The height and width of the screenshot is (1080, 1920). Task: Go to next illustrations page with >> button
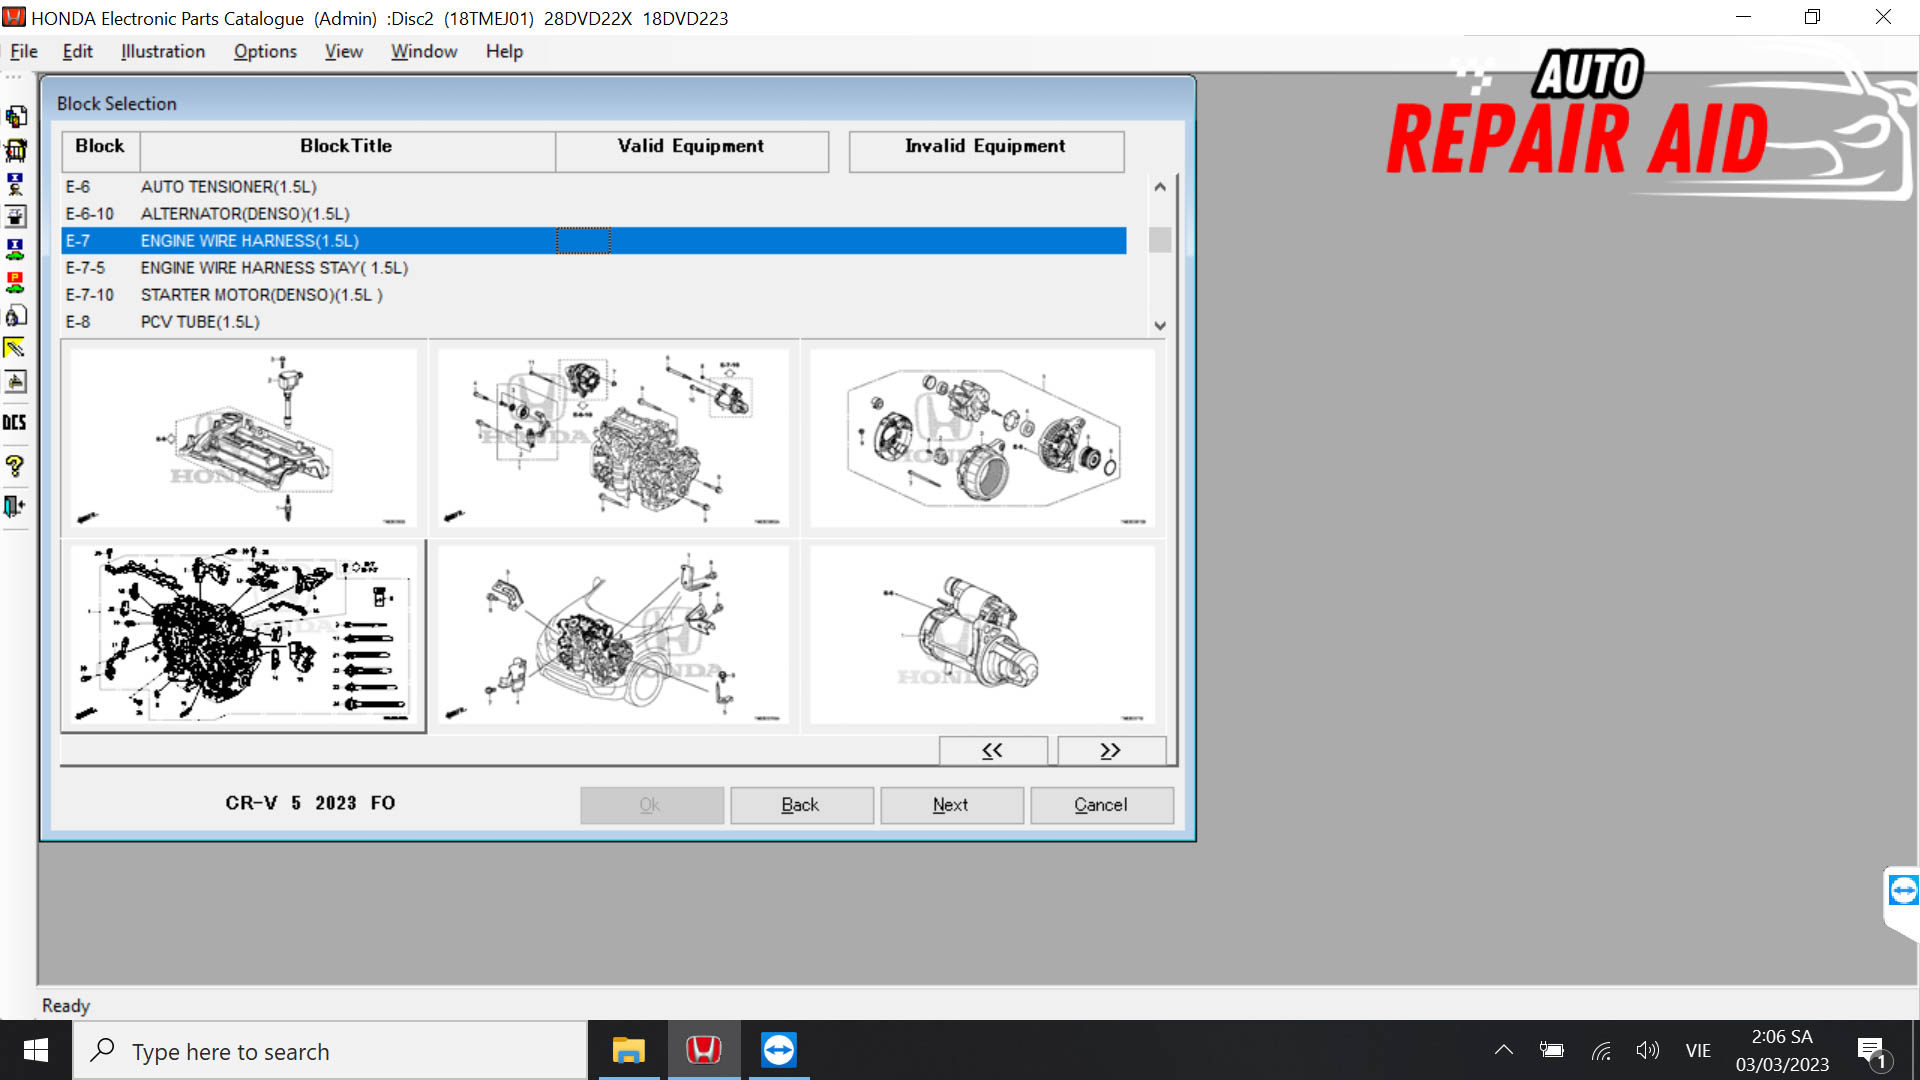coord(1111,751)
